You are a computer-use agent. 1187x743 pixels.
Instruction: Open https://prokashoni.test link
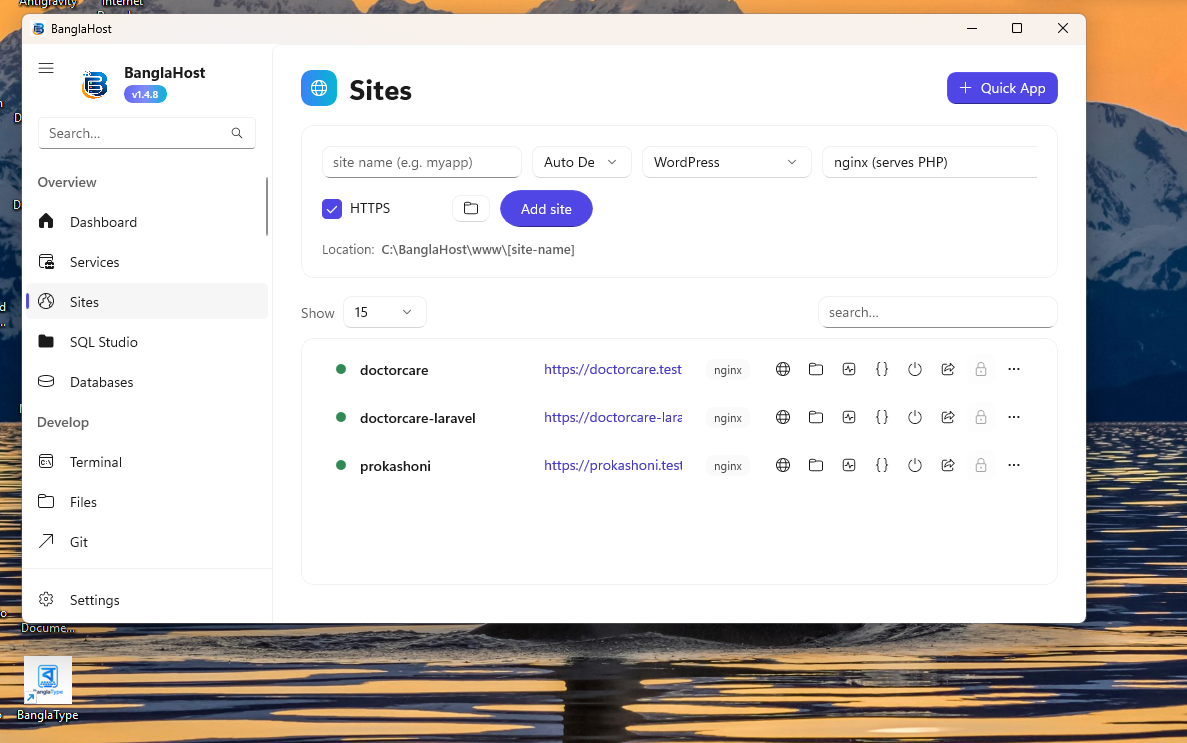(x=612, y=465)
